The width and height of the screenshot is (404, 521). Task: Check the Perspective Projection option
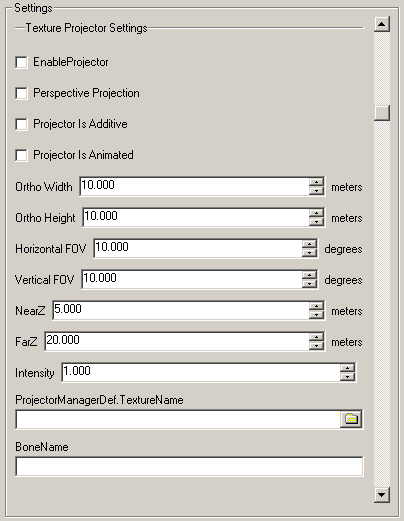pyautogui.click(x=21, y=93)
